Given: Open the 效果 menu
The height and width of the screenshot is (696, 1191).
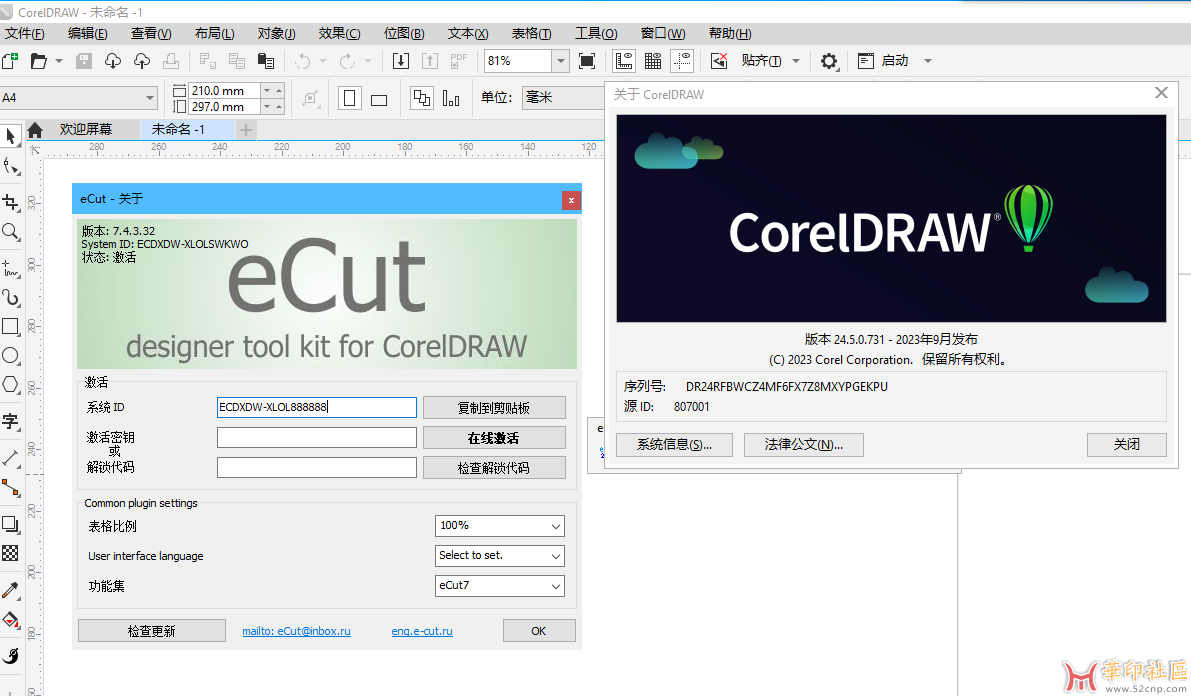Looking at the screenshot, I should (340, 33).
